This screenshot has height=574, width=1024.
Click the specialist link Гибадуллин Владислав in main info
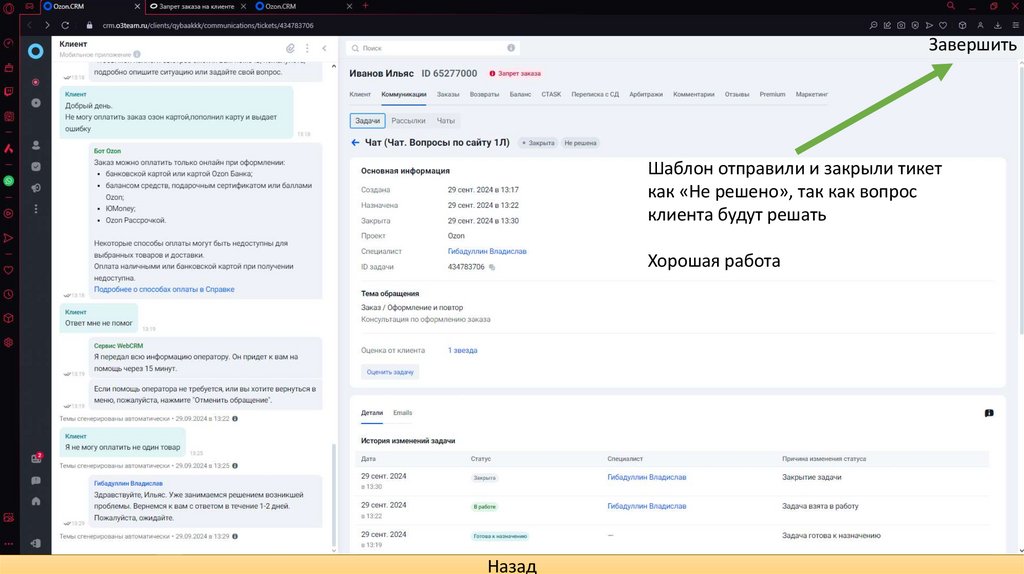[487, 251]
